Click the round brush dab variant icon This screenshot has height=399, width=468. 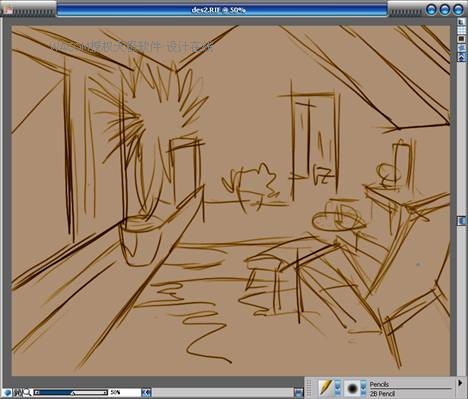pyautogui.click(x=352, y=388)
